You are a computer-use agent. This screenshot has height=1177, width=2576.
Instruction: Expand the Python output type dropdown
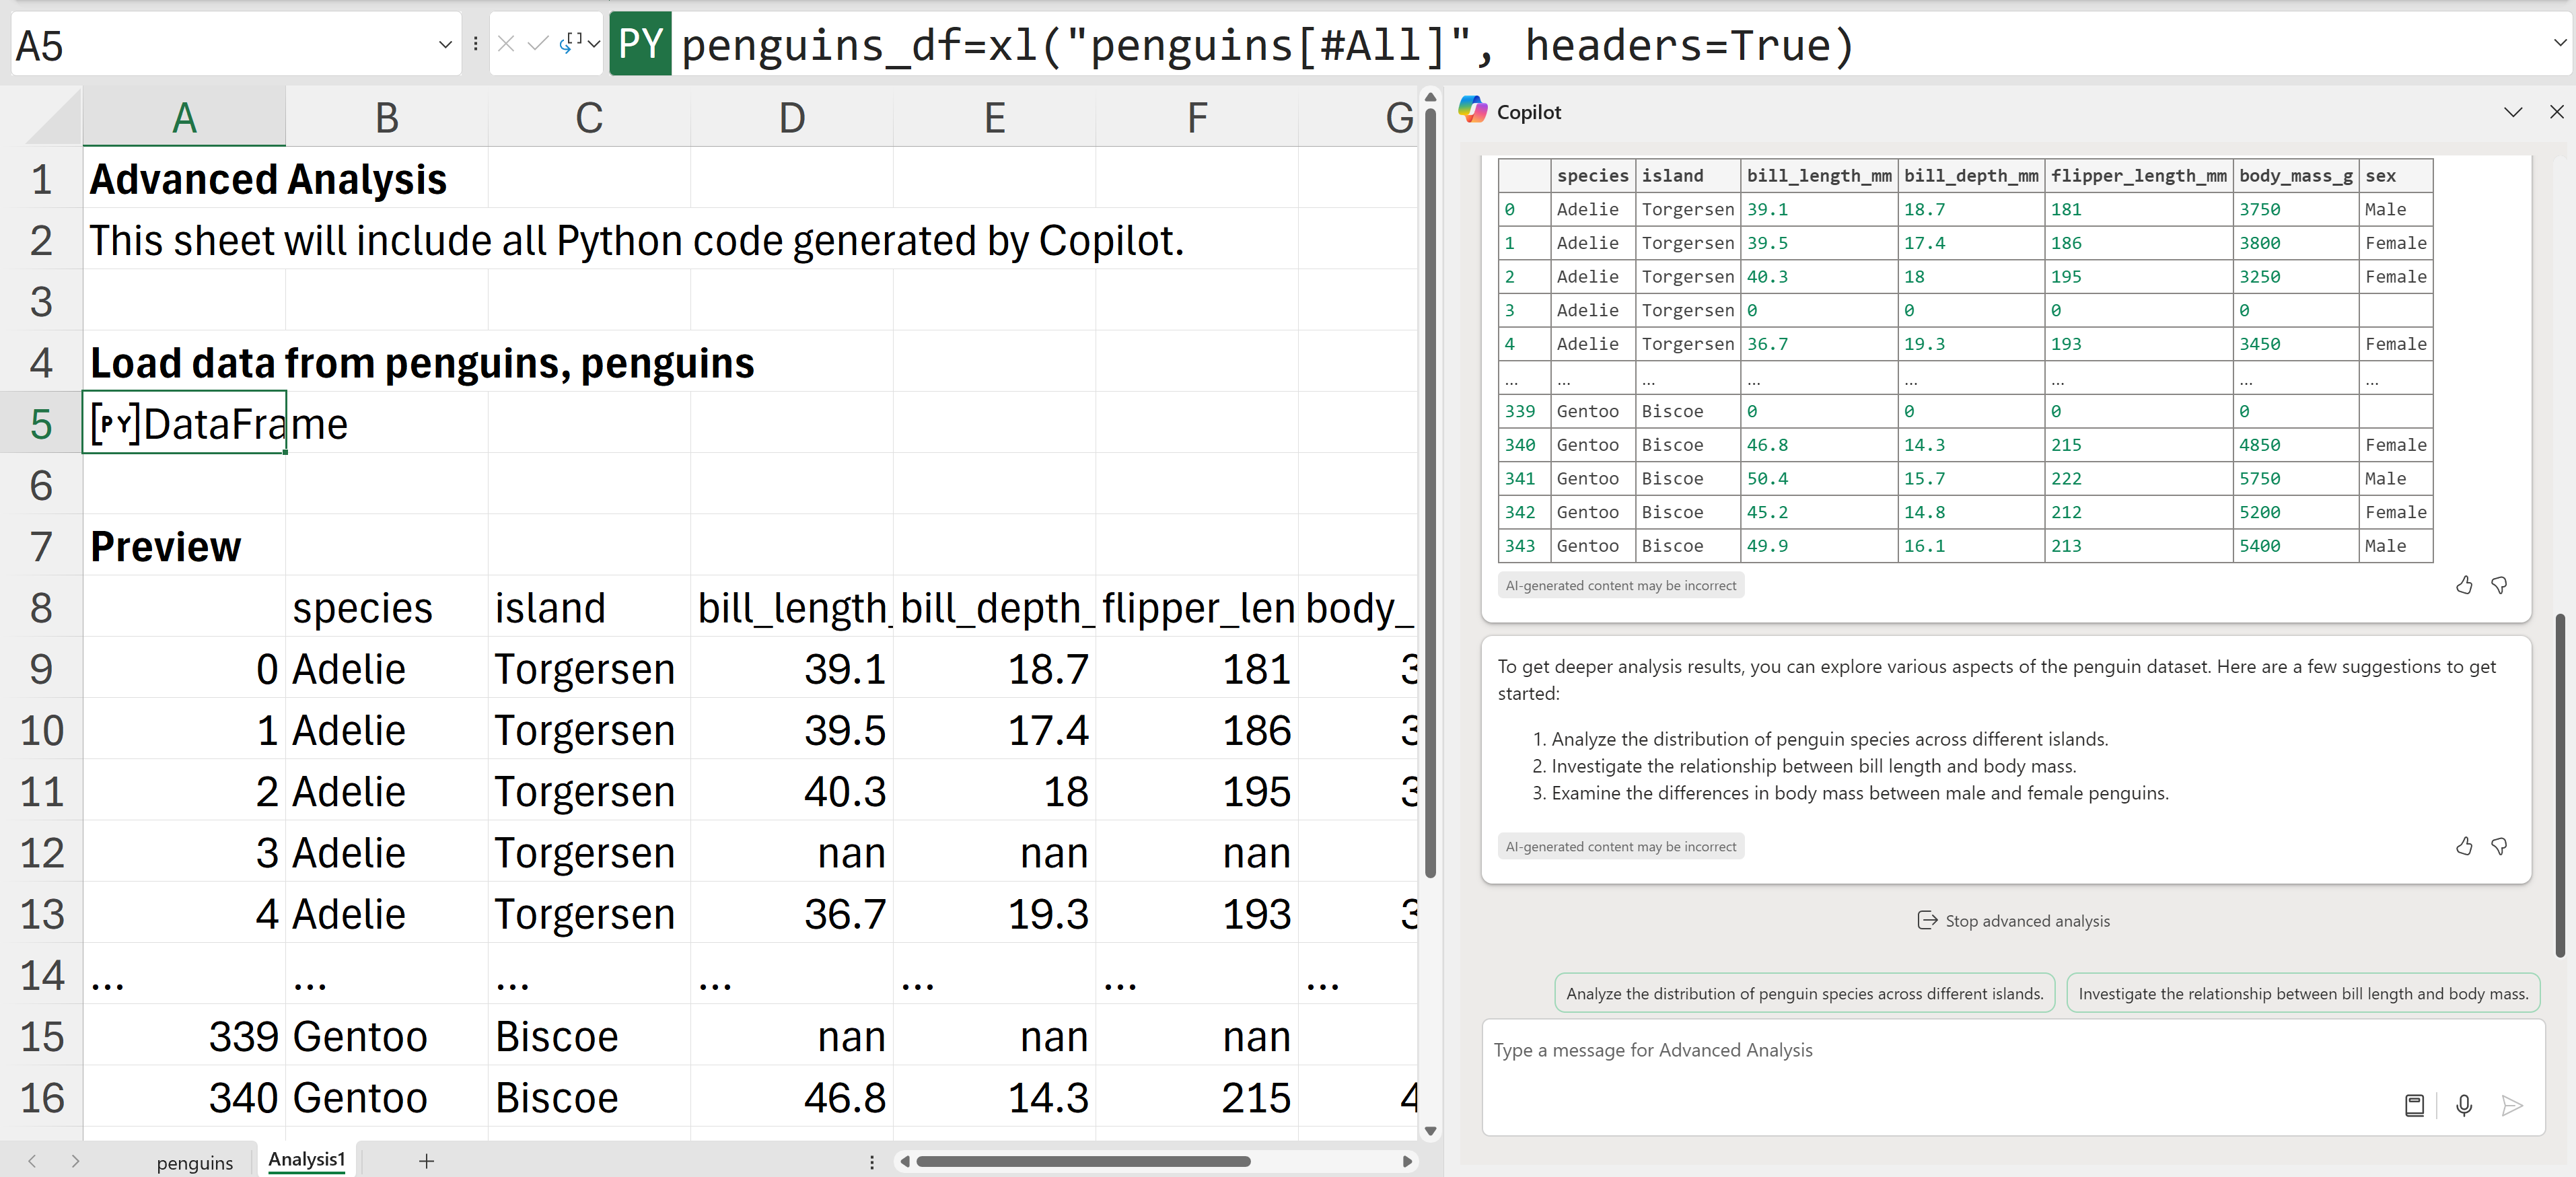click(x=594, y=43)
